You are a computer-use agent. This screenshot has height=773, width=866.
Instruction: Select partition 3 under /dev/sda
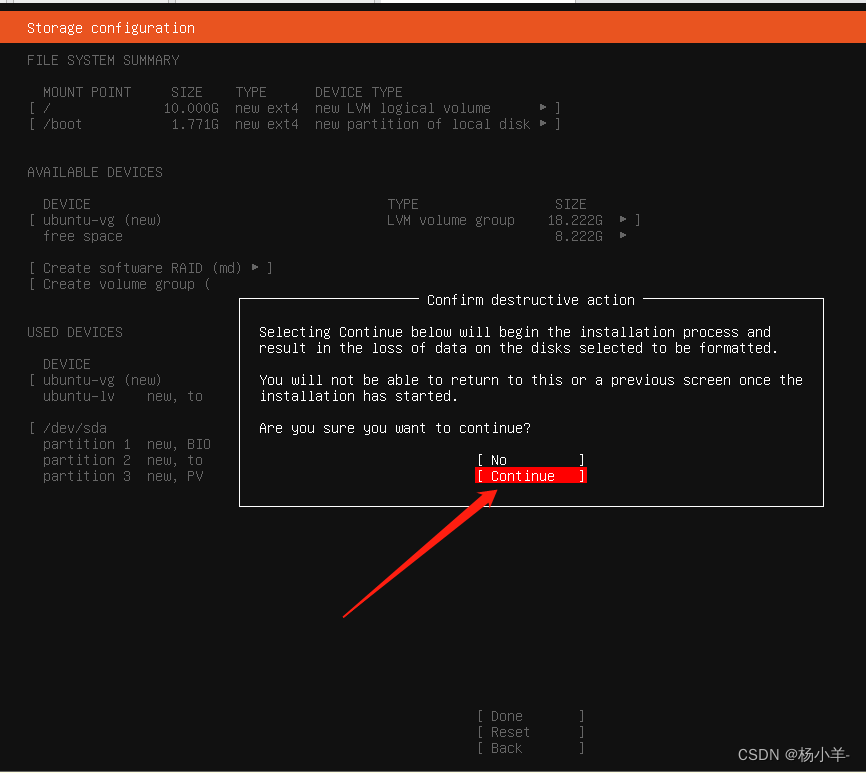click(x=123, y=476)
